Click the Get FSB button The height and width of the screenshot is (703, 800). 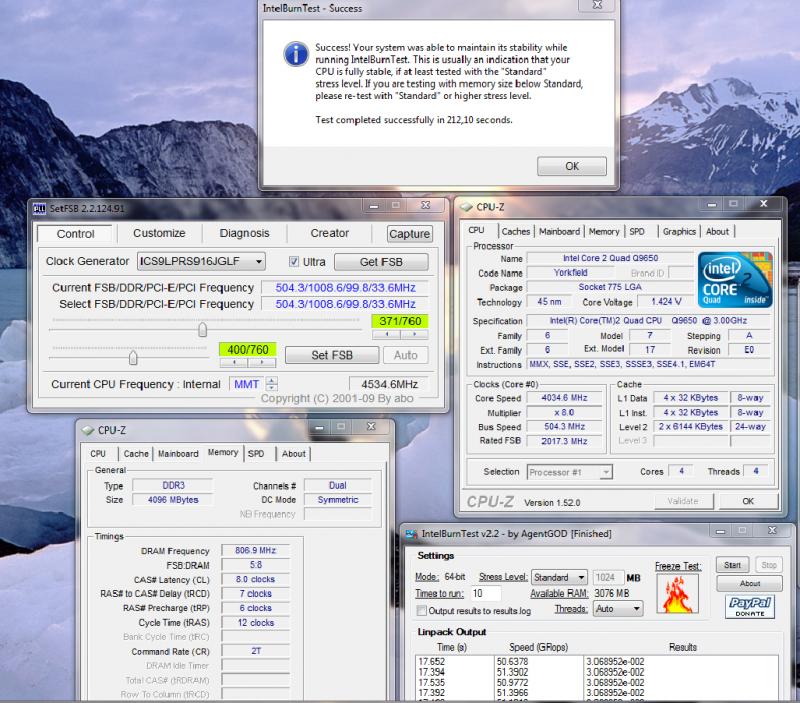[381, 262]
